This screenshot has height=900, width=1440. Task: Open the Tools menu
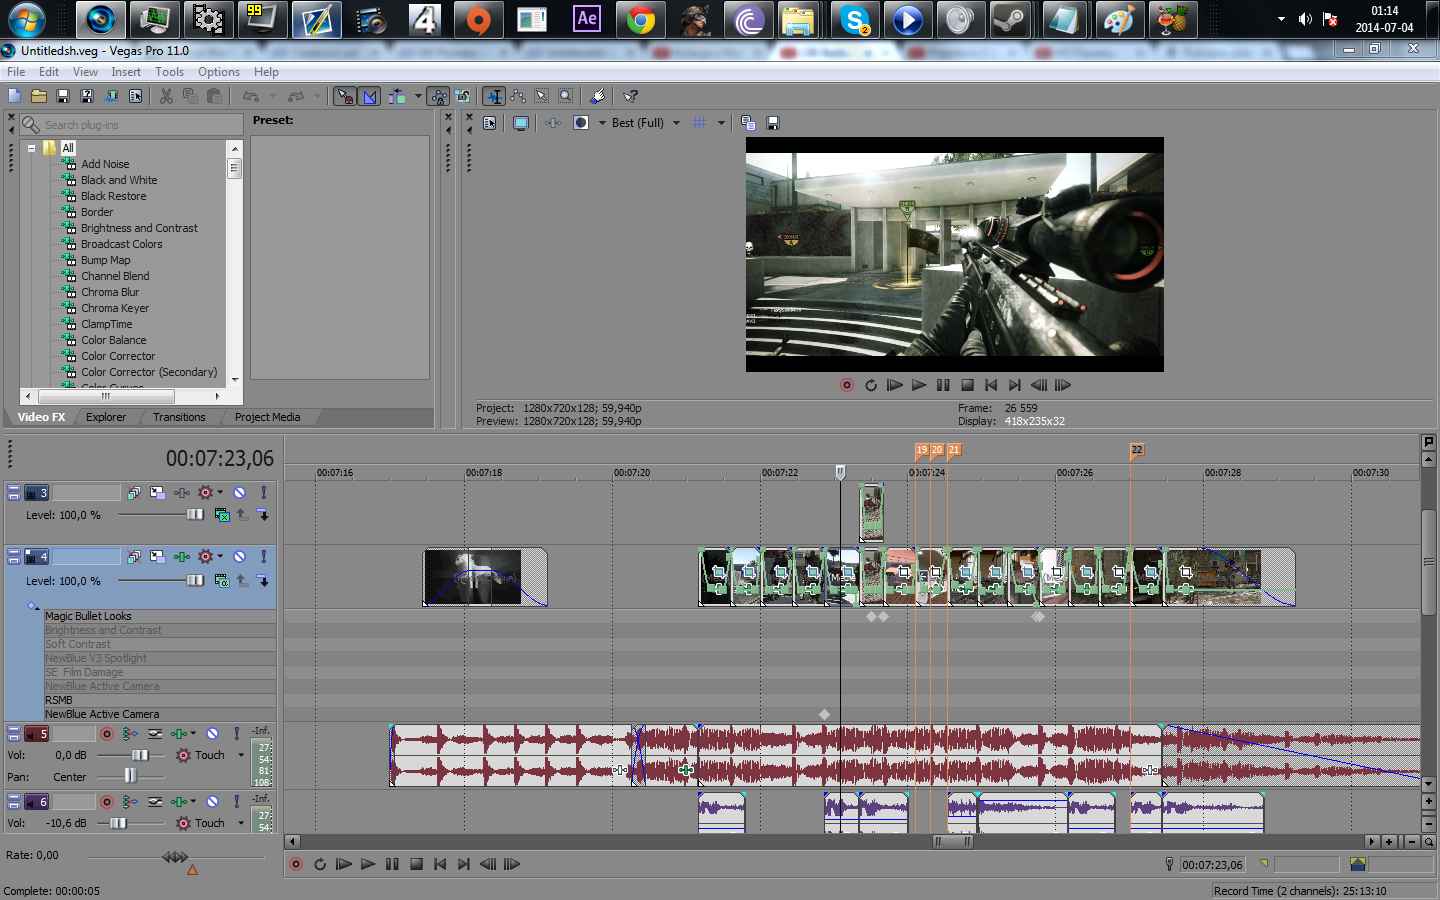169,72
